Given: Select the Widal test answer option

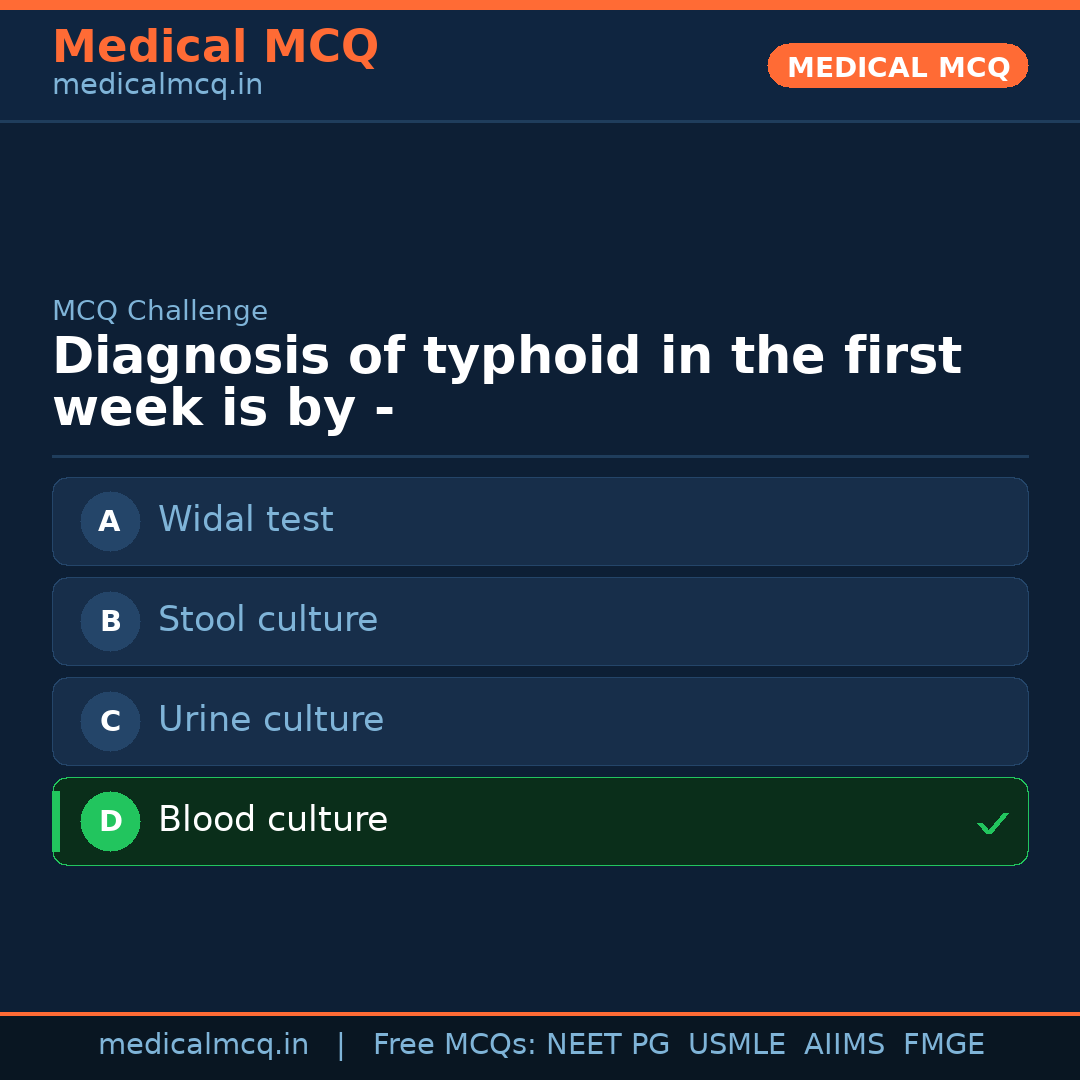Looking at the screenshot, I should coord(540,521).
